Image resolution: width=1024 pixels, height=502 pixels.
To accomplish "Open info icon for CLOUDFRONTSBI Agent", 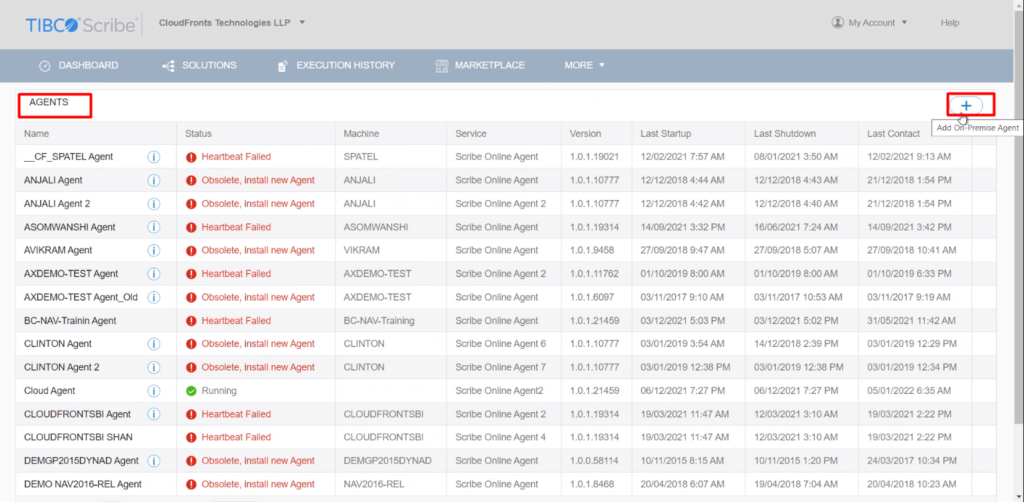I will point(153,414).
